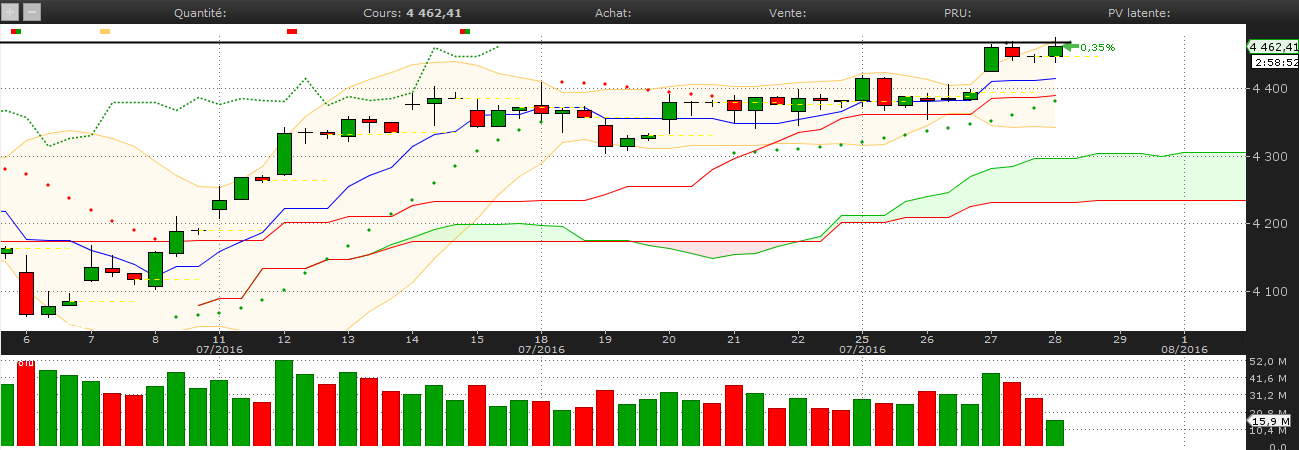Click the Vente label in header

(788, 13)
